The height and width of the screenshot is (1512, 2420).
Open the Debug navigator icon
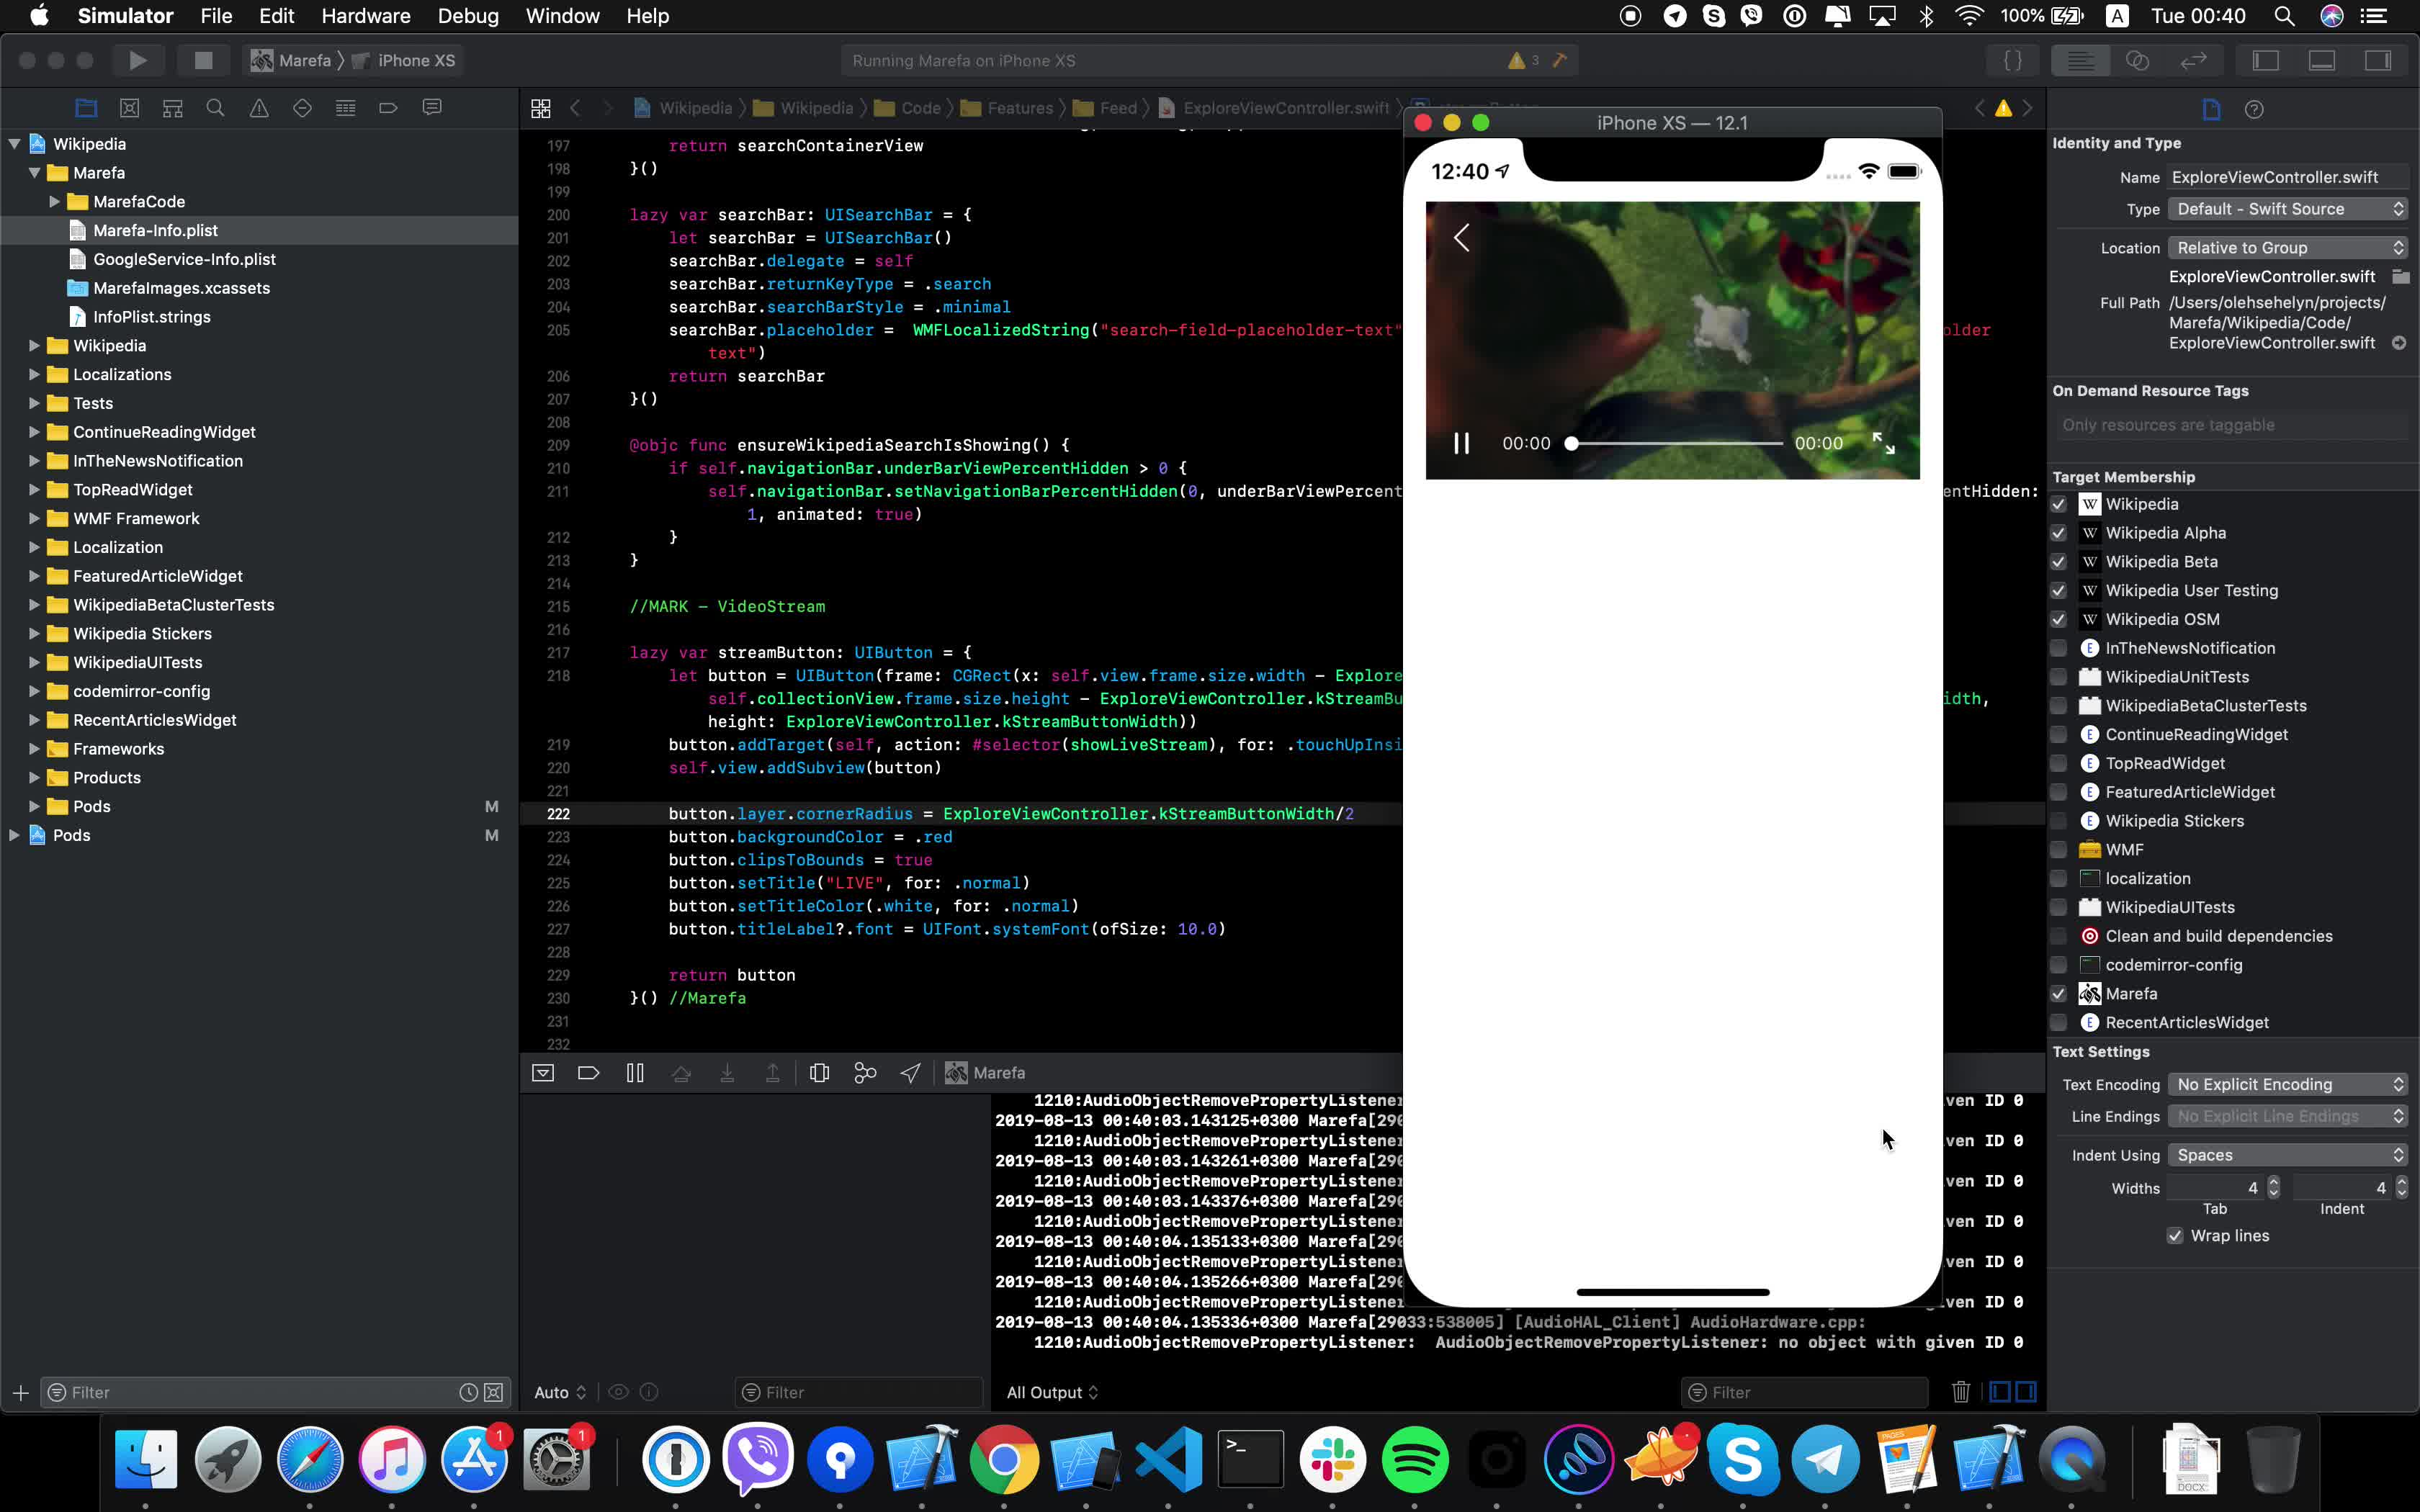tap(345, 108)
